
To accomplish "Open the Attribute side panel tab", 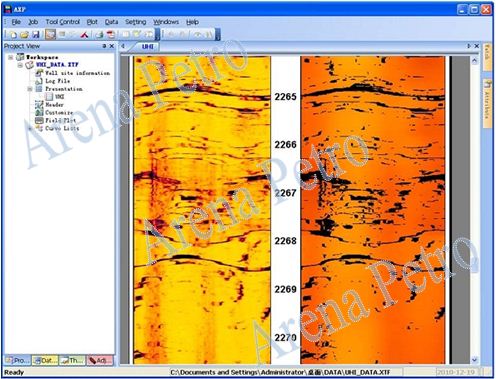I will [488, 103].
